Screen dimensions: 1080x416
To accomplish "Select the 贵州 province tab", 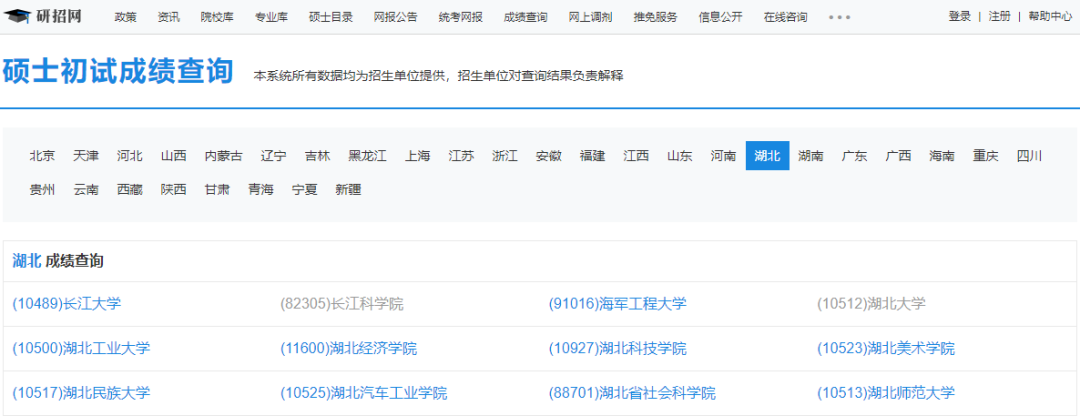I will [x=42, y=189].
